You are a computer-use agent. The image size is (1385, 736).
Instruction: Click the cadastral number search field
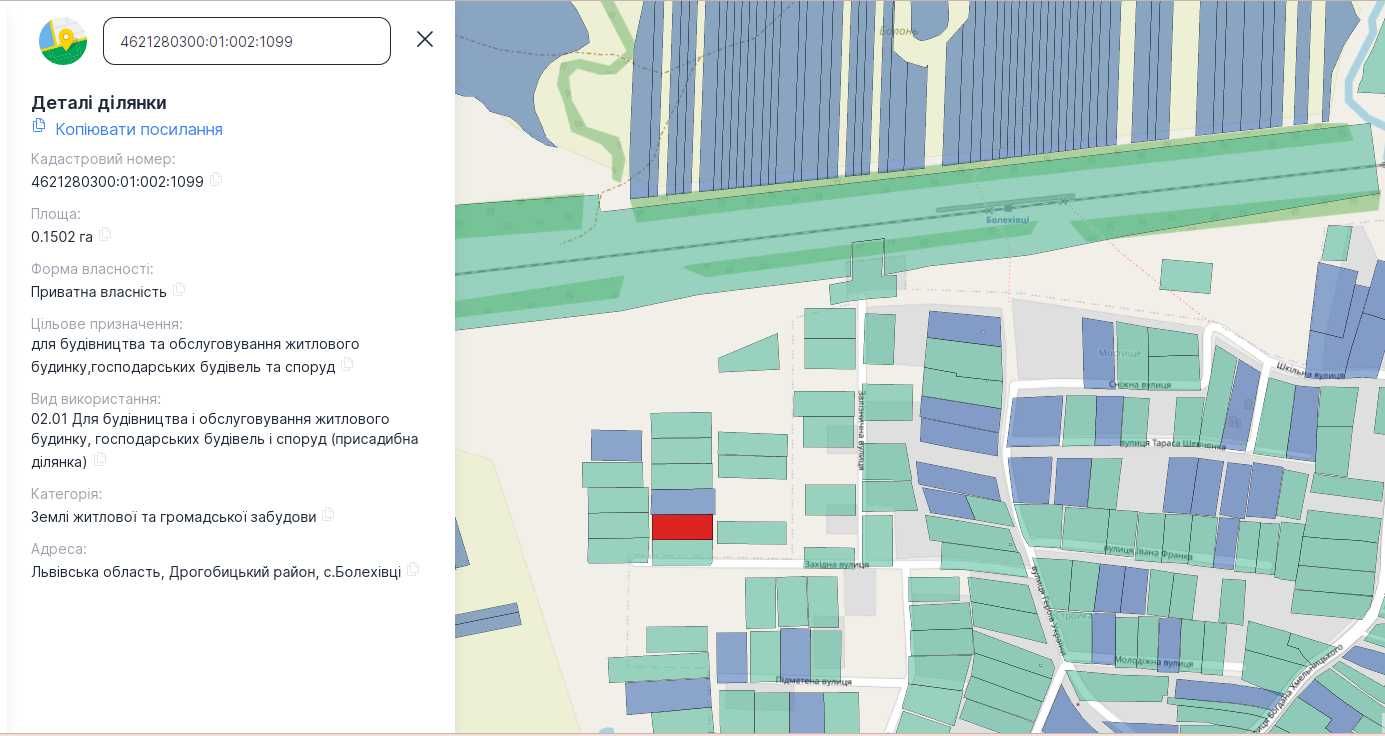[x=247, y=41]
